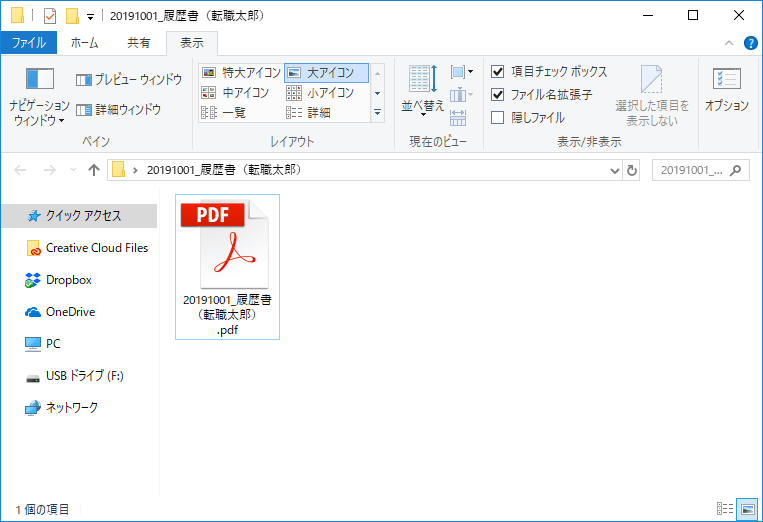Go back with the left arrow
Screen dimensions: 763x522
[x=20, y=170]
